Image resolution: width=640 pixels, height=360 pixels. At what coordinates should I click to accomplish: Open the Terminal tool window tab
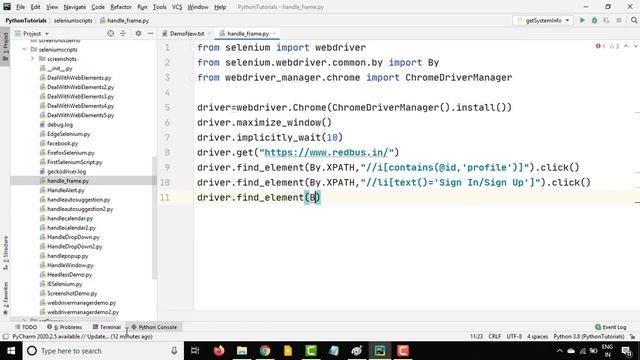click(x=107, y=327)
